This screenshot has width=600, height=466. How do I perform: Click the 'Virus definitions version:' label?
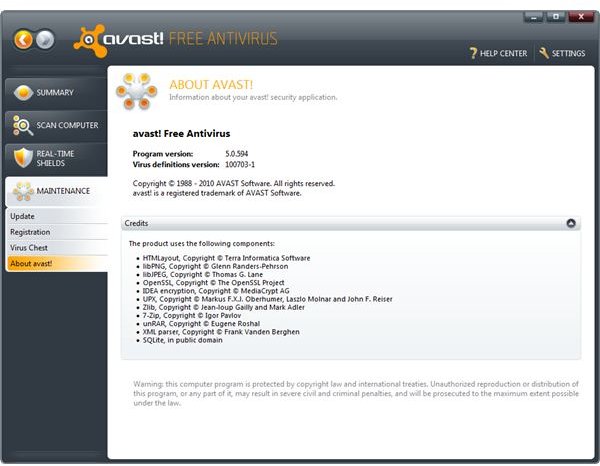[x=176, y=165]
